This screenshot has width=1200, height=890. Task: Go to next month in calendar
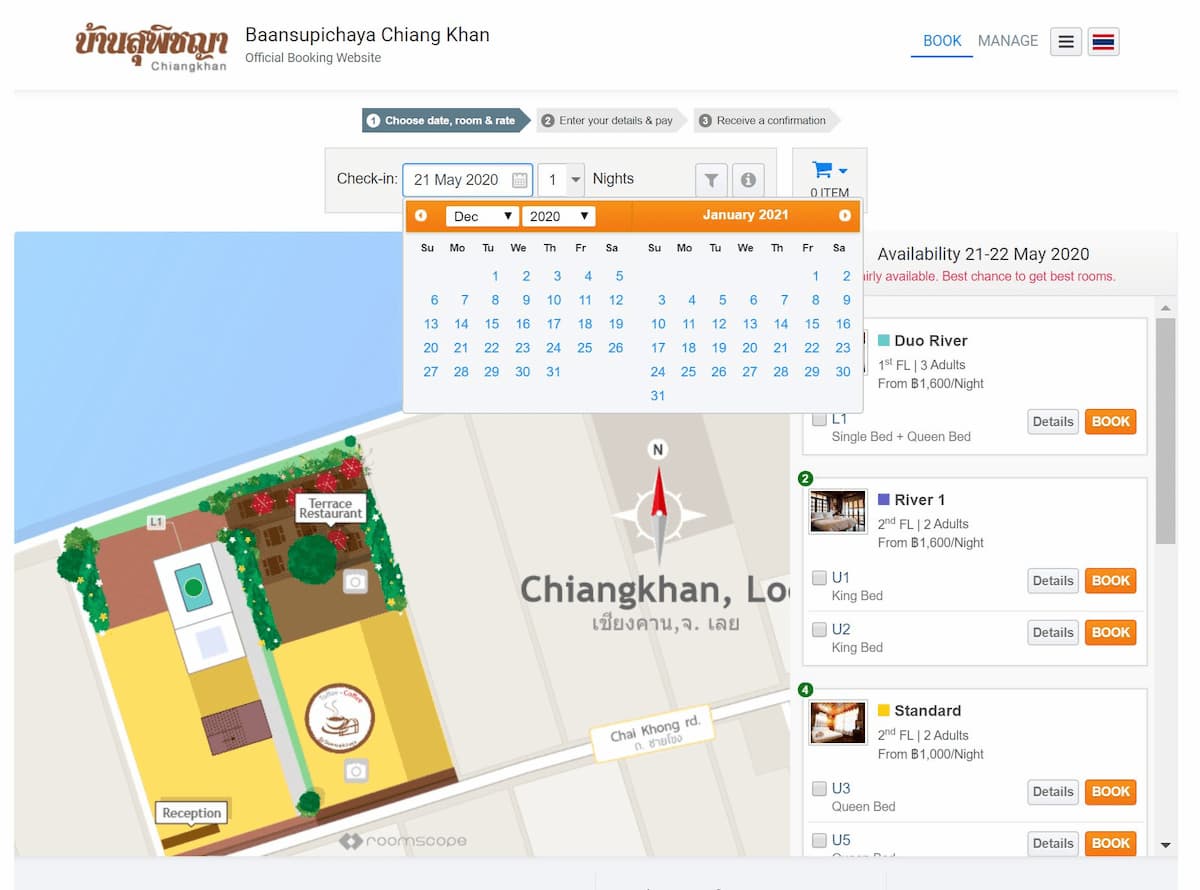(x=845, y=216)
